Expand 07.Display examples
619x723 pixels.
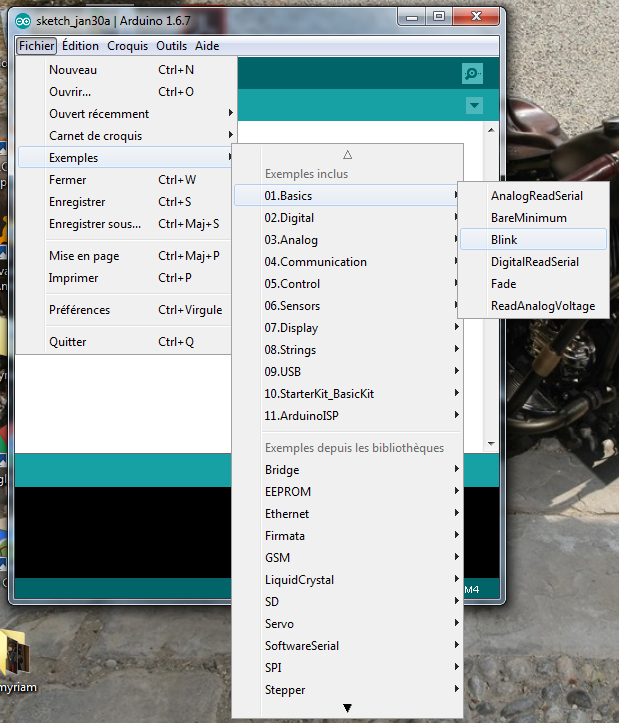[x=347, y=328]
